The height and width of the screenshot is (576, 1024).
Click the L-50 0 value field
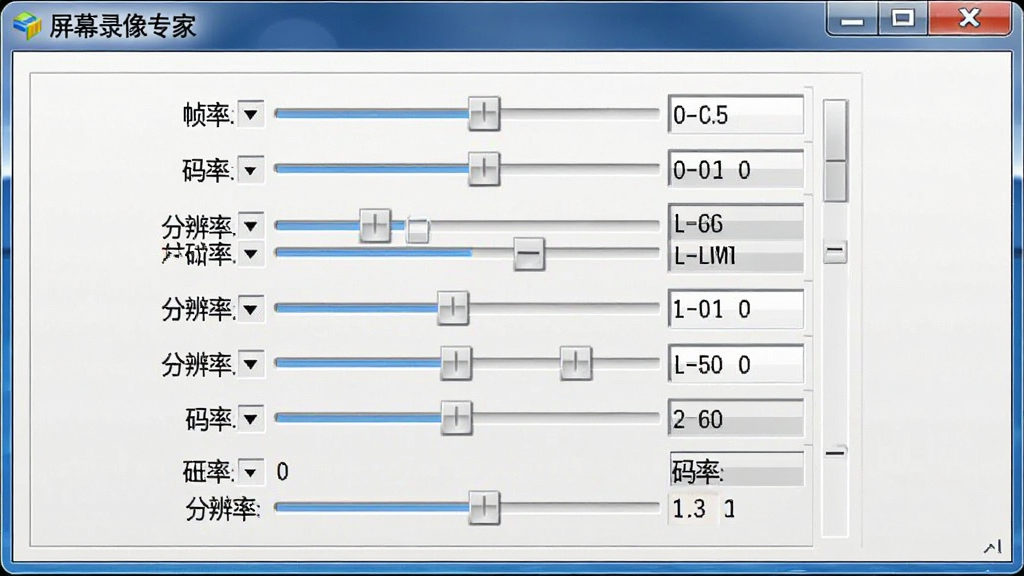coord(736,364)
